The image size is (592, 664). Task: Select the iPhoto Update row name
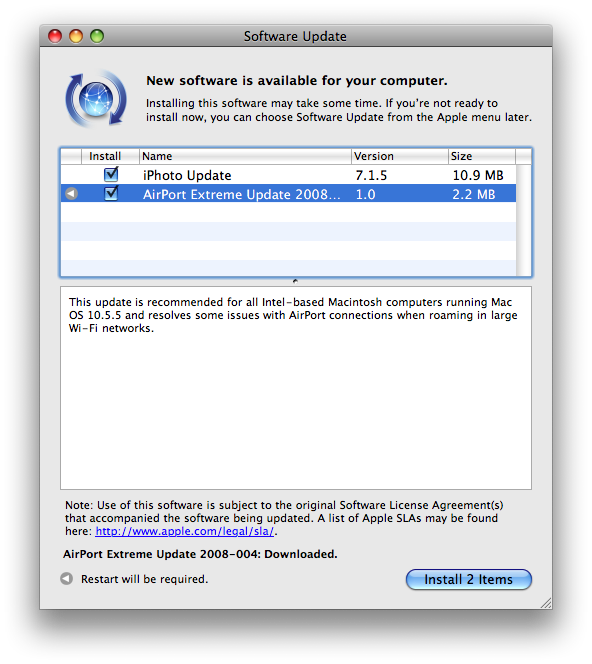point(187,175)
